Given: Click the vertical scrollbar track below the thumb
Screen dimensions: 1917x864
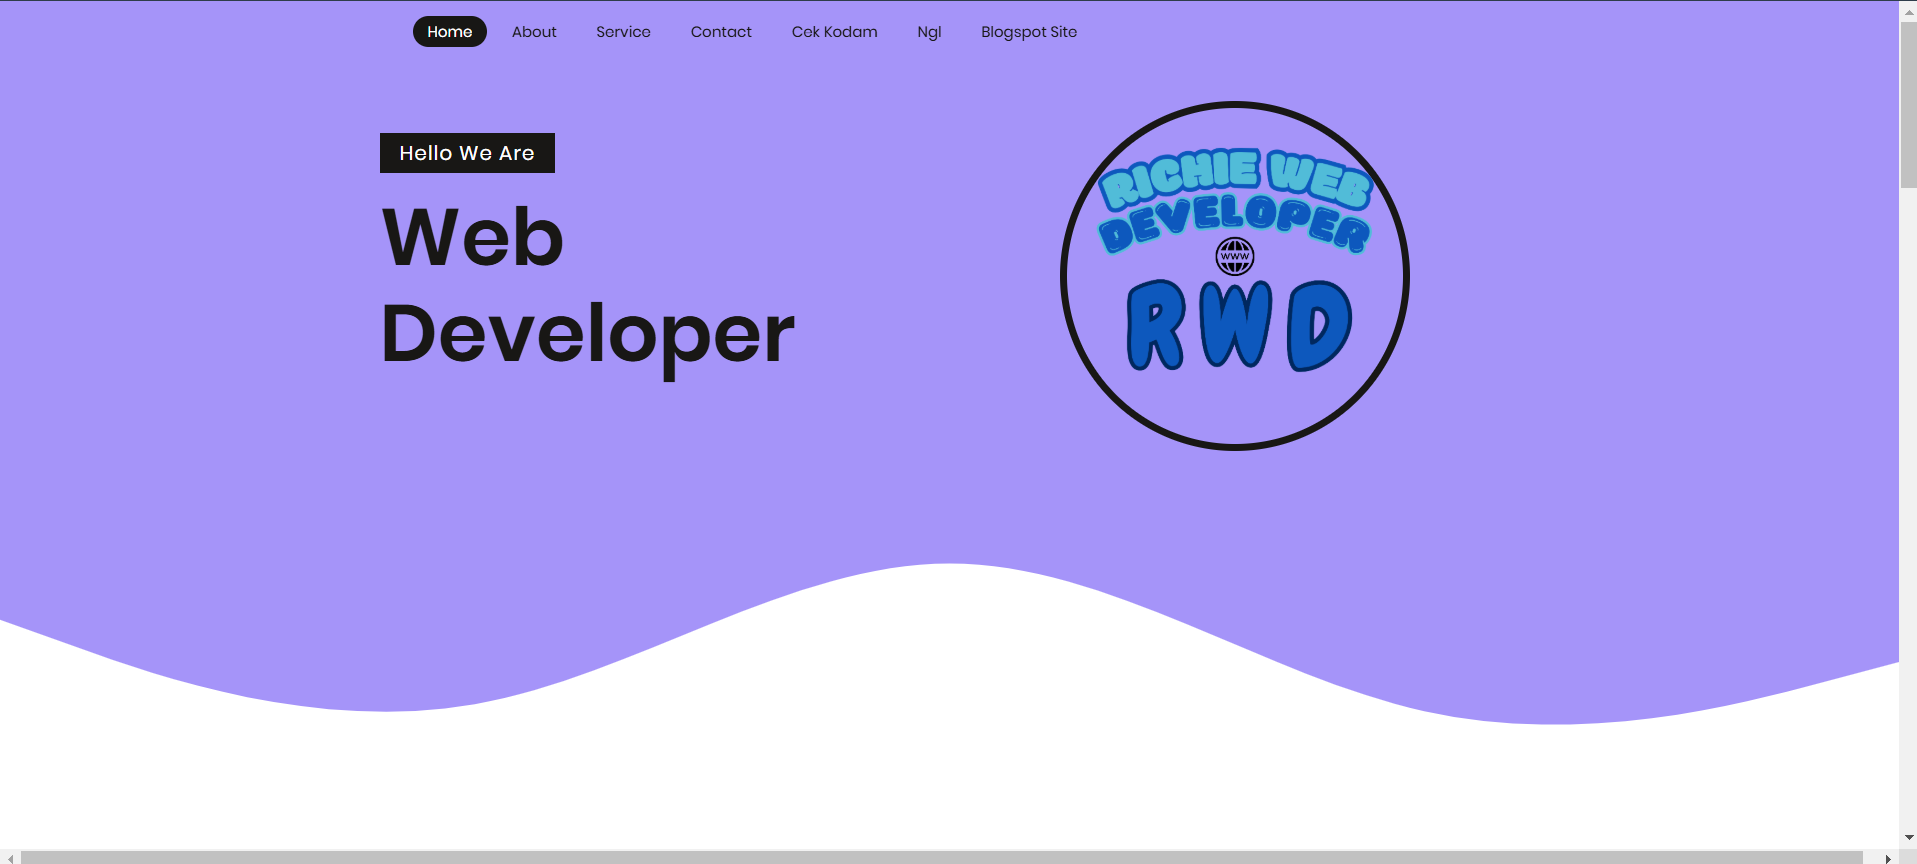Looking at the screenshot, I should click(x=1908, y=500).
